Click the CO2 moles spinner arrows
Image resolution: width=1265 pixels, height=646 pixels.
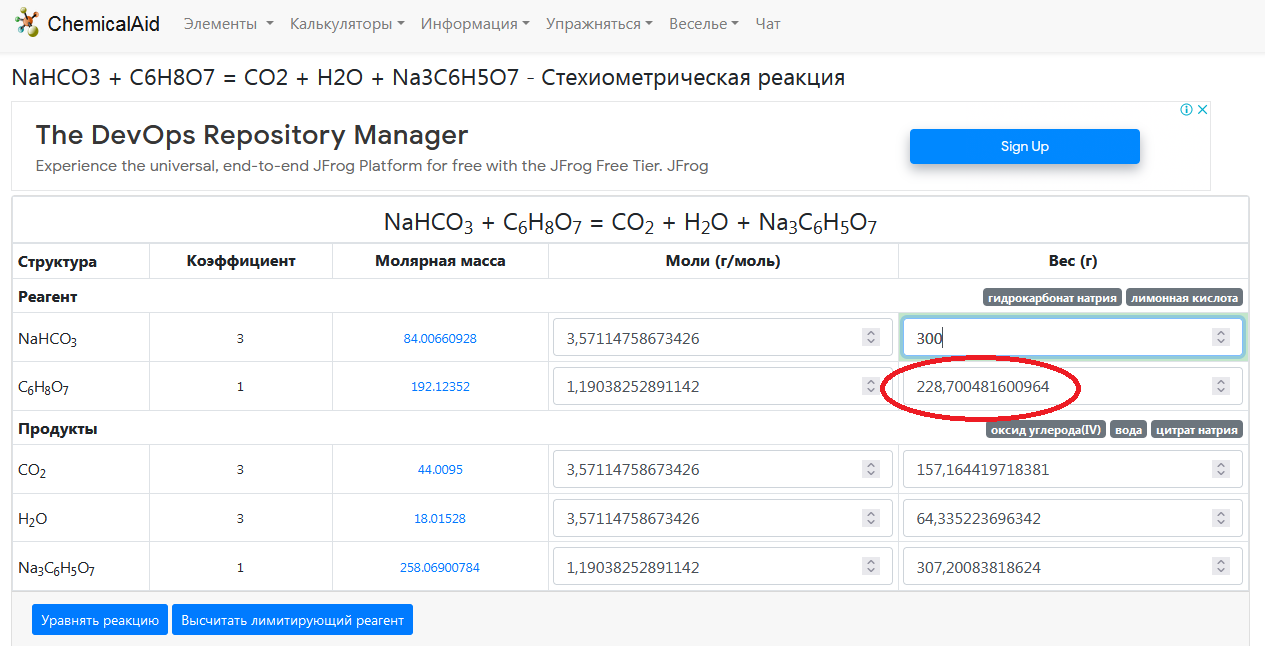pos(871,469)
